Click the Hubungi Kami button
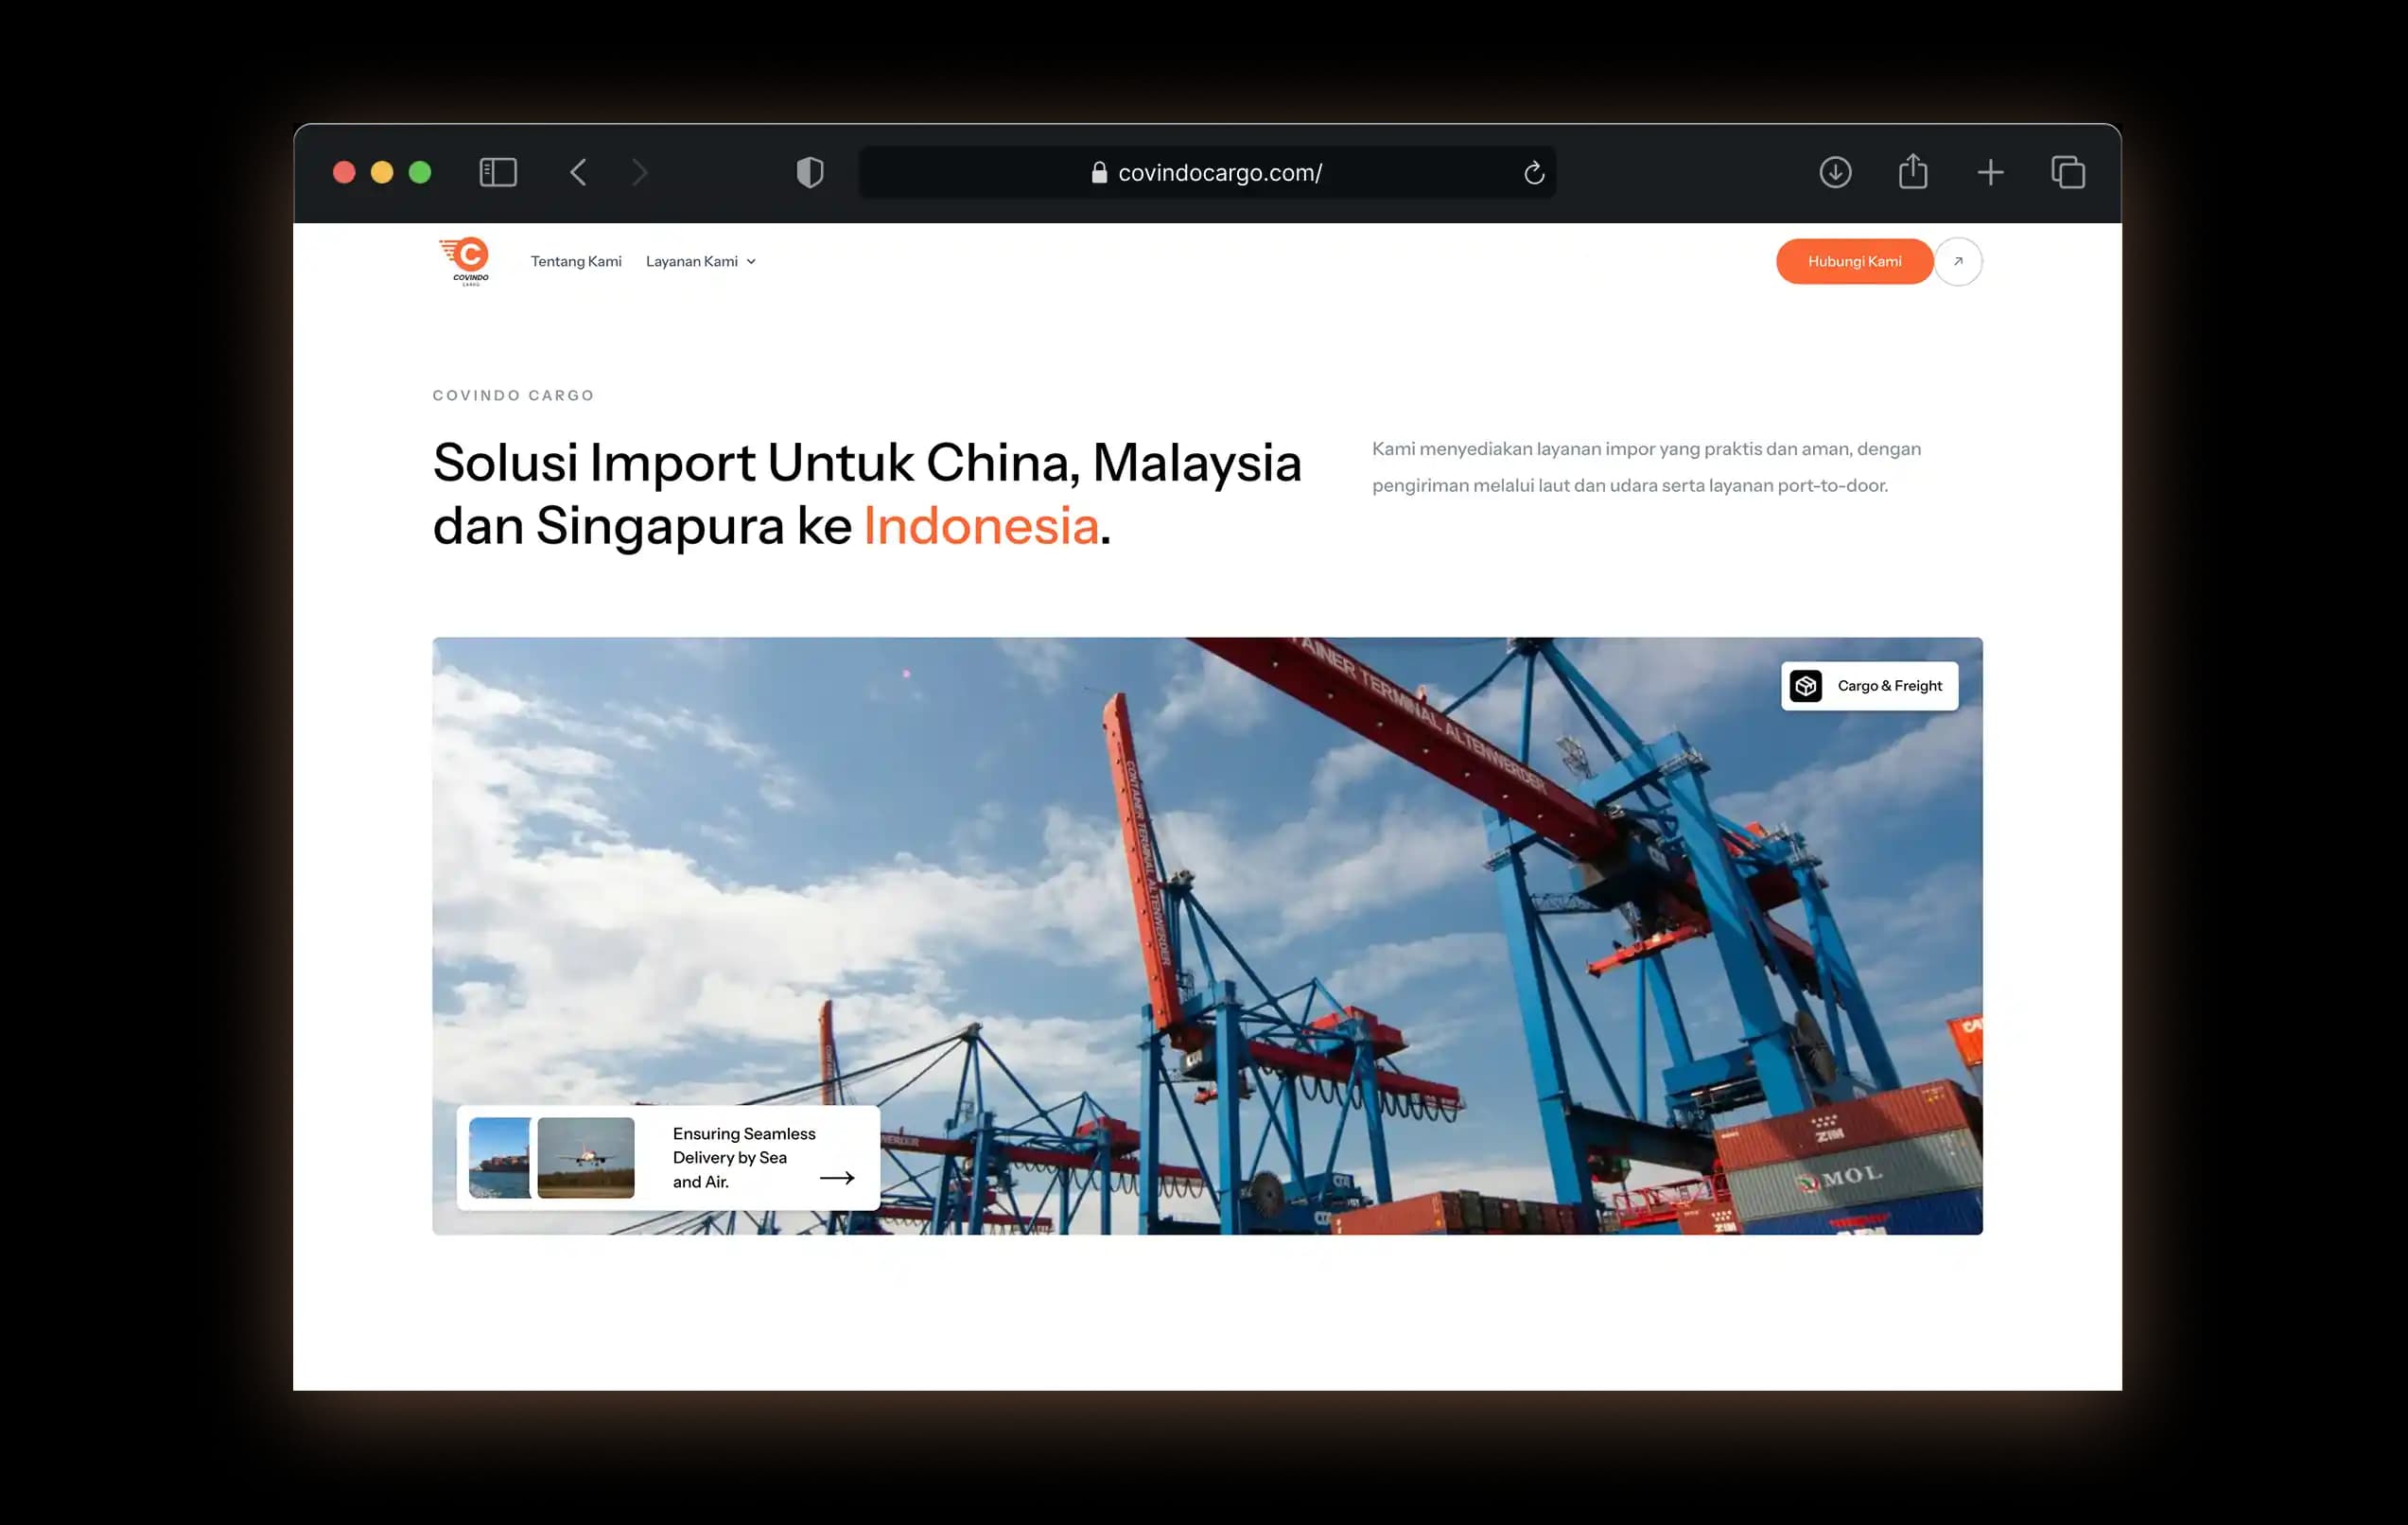Viewport: 2408px width, 1525px height. tap(1854, 262)
